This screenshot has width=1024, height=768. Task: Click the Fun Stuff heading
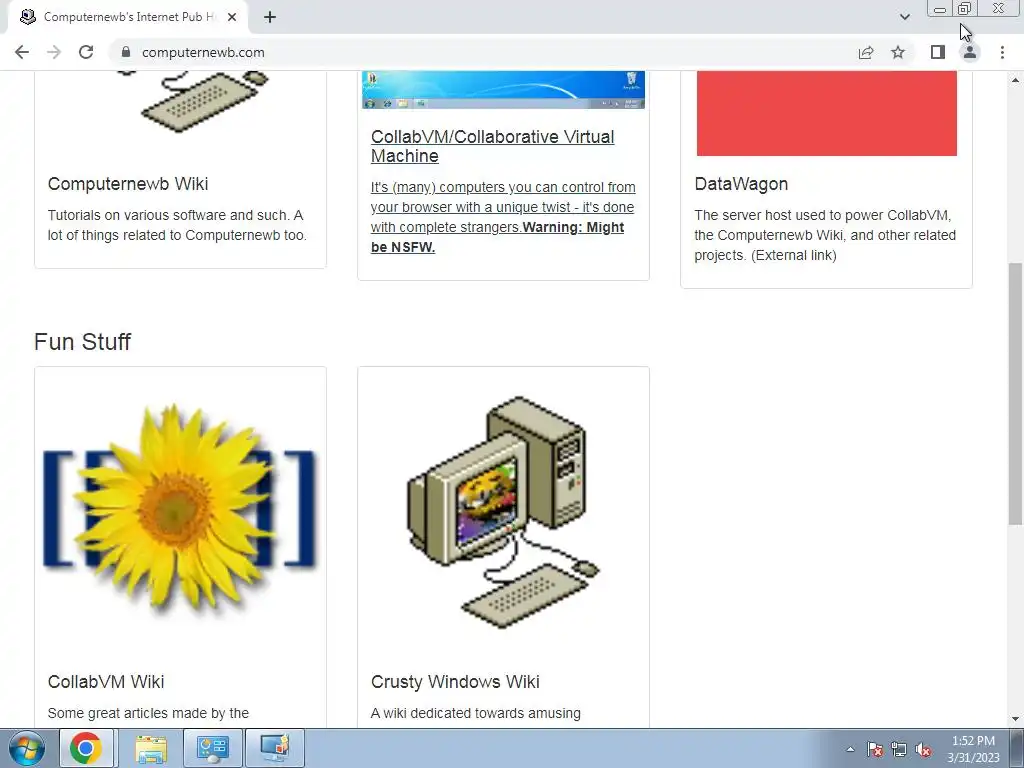[x=82, y=342]
